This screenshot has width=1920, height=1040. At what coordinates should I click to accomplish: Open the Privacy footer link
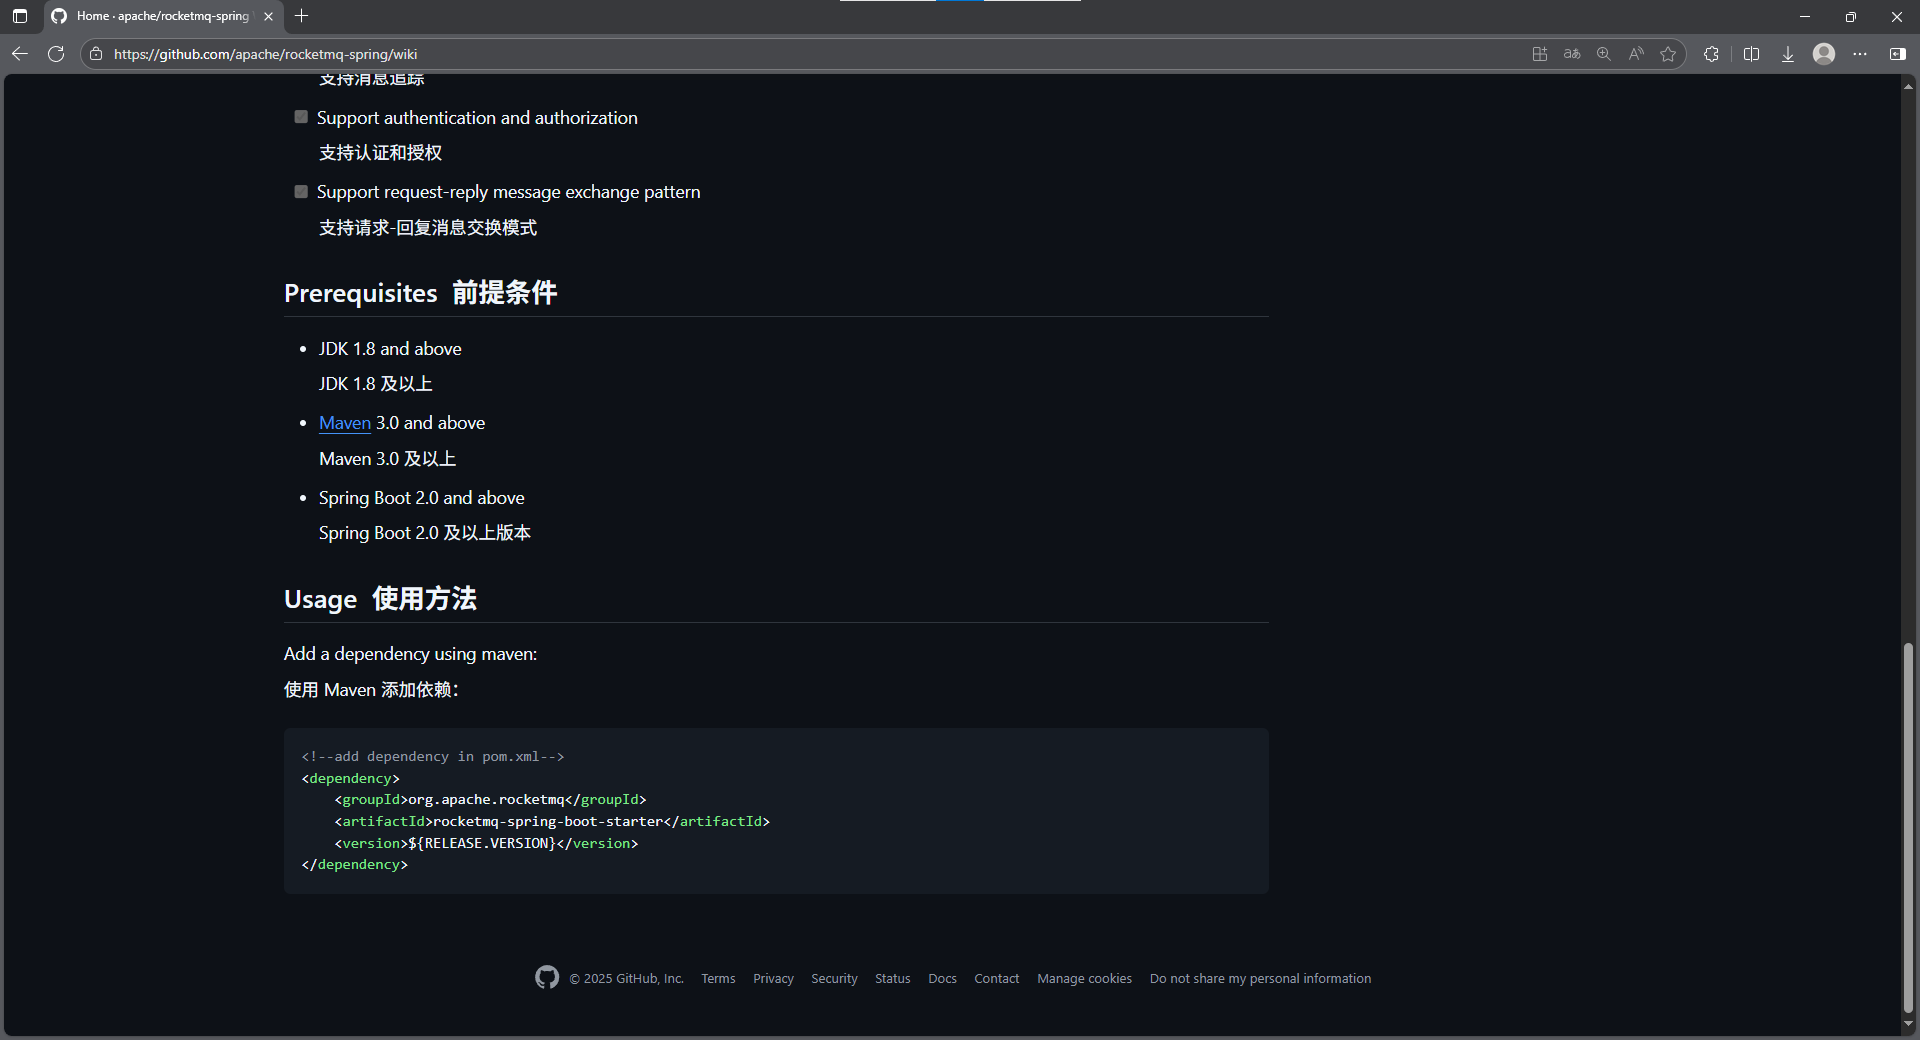772,978
